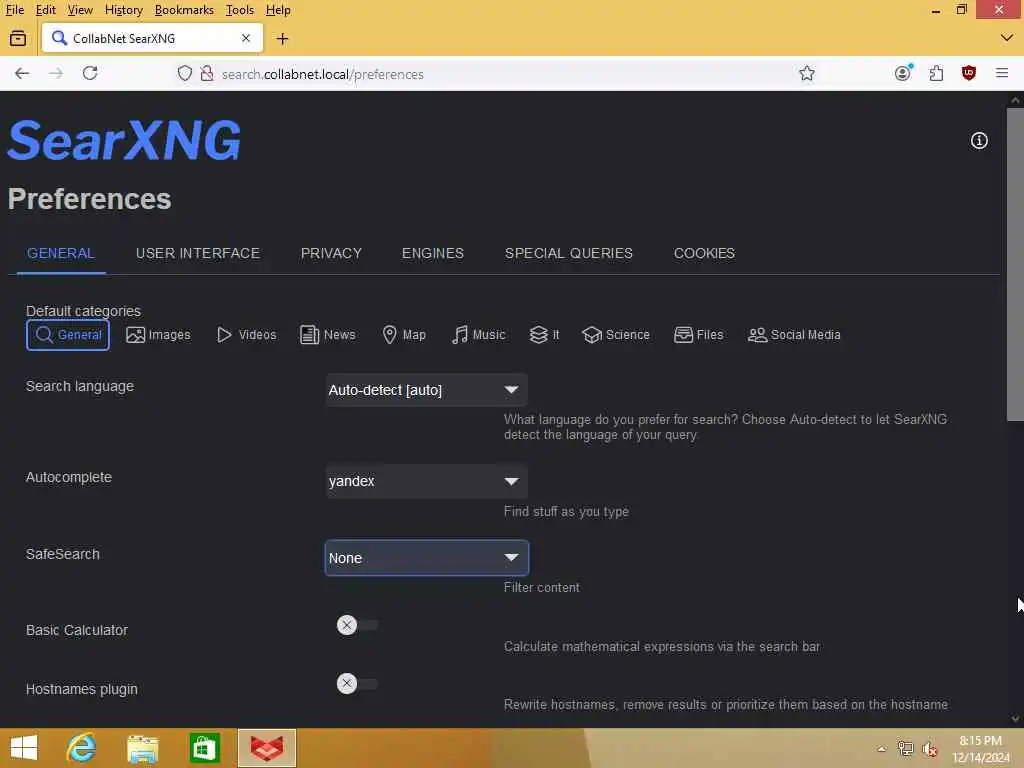The width and height of the screenshot is (1024, 768).
Task: Click the scrollbar down arrow
Action: tap(1015, 719)
